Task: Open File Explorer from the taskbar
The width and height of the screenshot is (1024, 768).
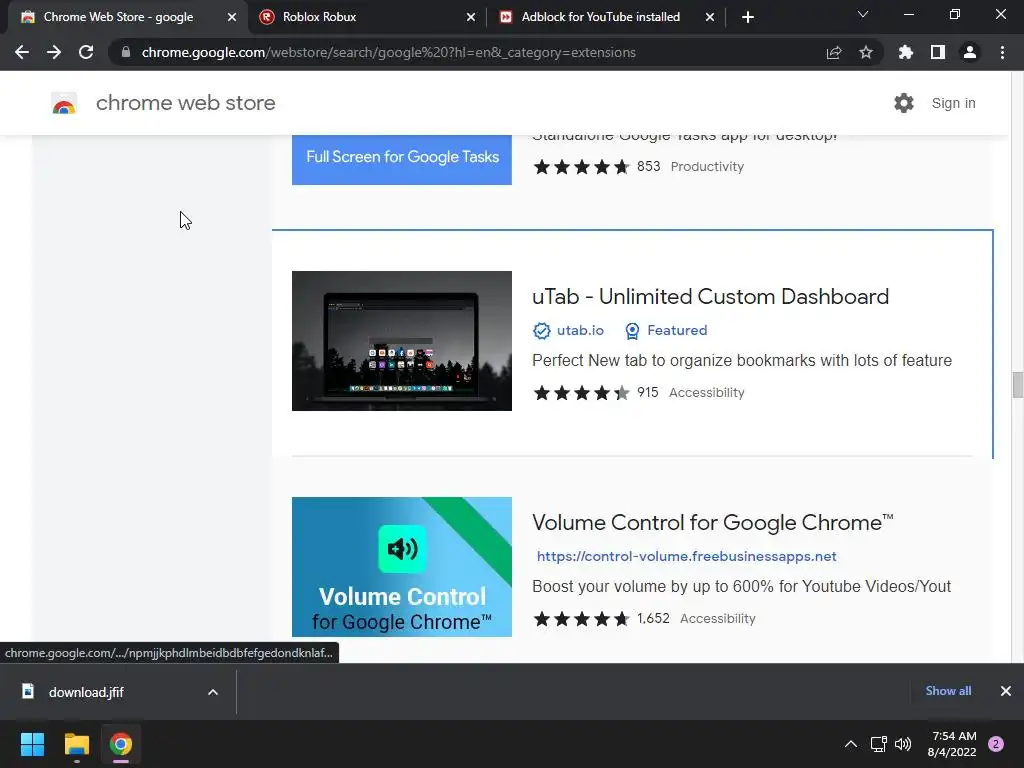Action: point(76,744)
